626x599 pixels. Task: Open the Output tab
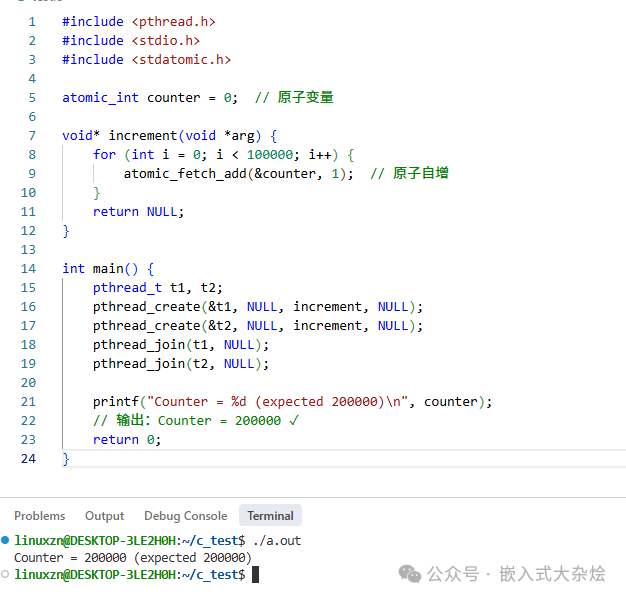(104, 516)
